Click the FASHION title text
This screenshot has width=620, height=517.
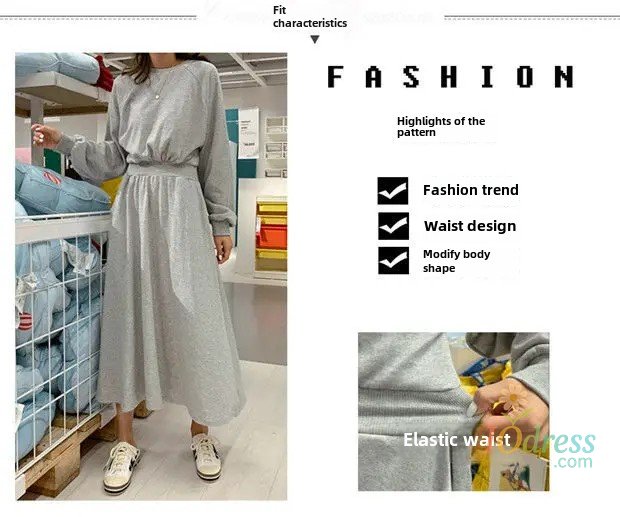[450, 77]
